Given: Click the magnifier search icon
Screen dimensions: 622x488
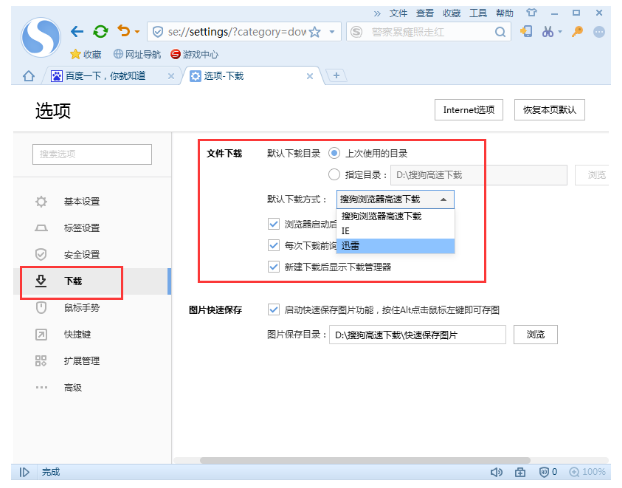Looking at the screenshot, I should pos(500,32).
